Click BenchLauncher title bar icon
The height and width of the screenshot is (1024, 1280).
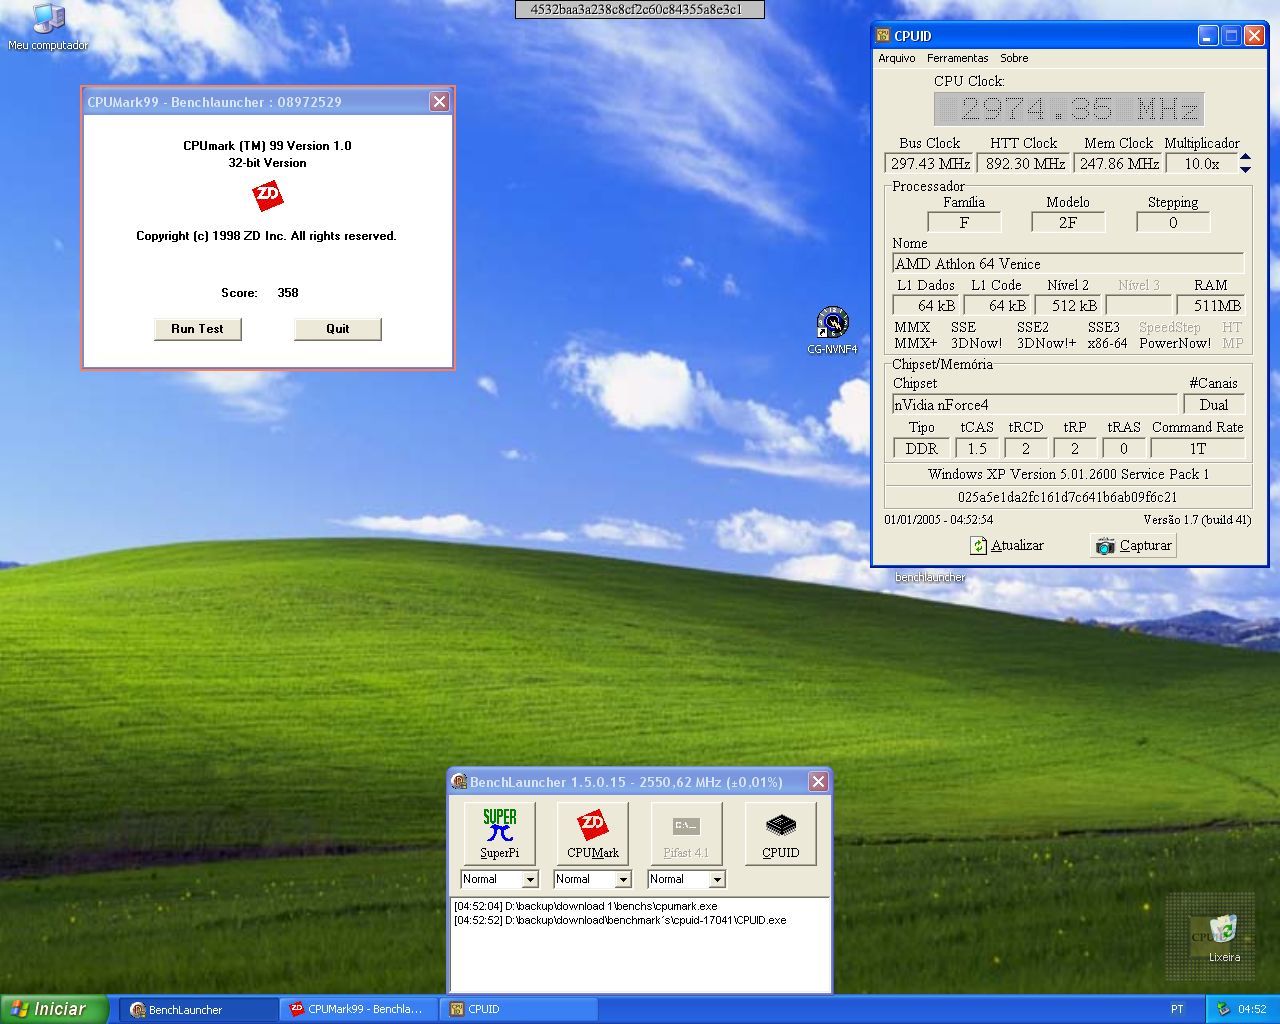459,782
